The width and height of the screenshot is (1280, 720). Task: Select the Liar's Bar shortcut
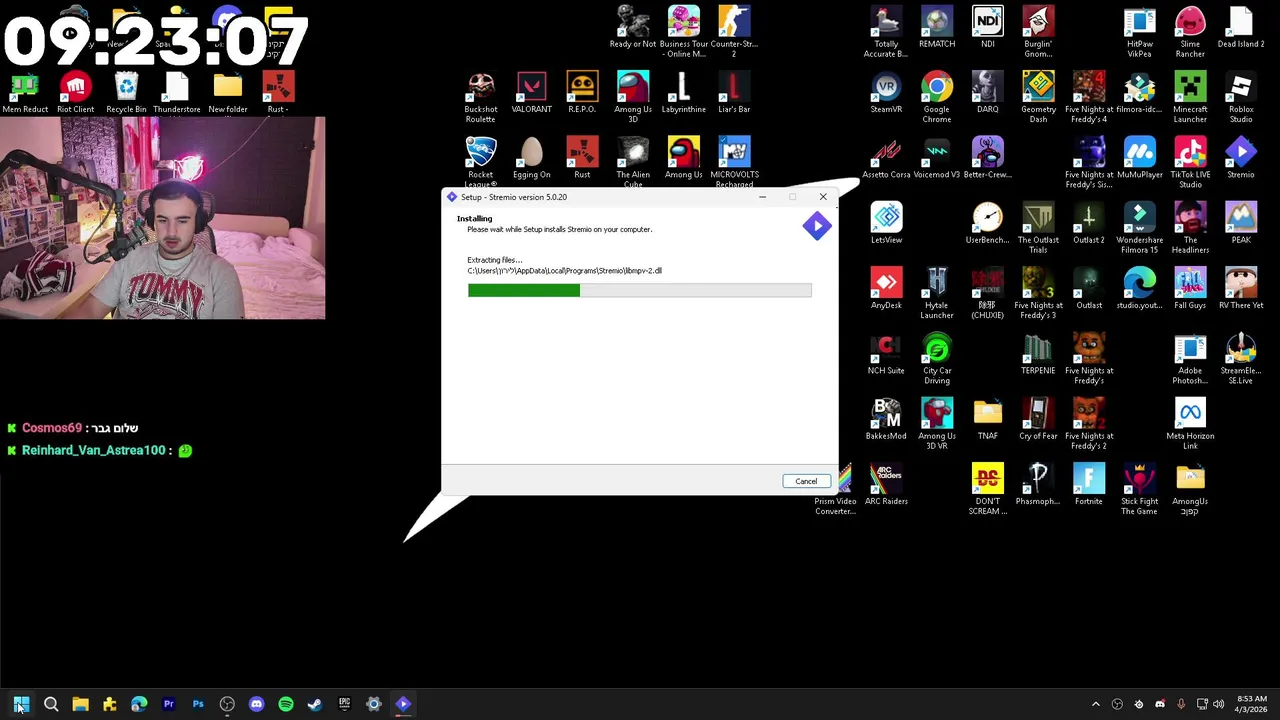[x=734, y=93]
